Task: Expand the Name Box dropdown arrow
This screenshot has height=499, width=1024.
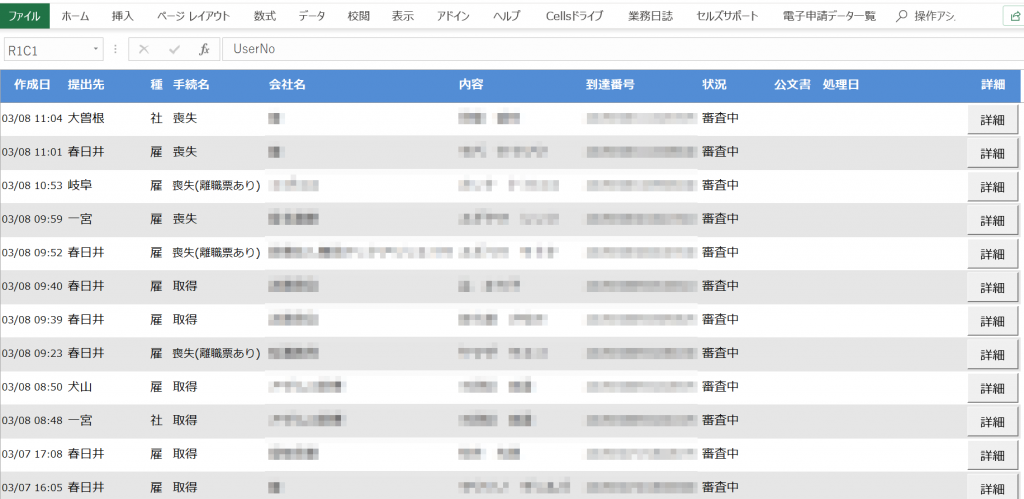Action: (x=96, y=49)
